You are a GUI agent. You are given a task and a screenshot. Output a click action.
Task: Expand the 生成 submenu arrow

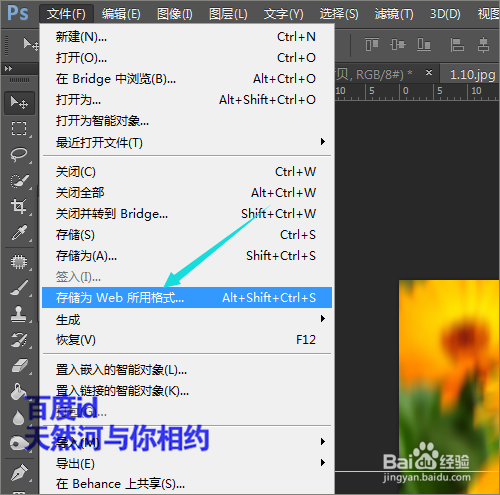pyautogui.click(x=322, y=319)
